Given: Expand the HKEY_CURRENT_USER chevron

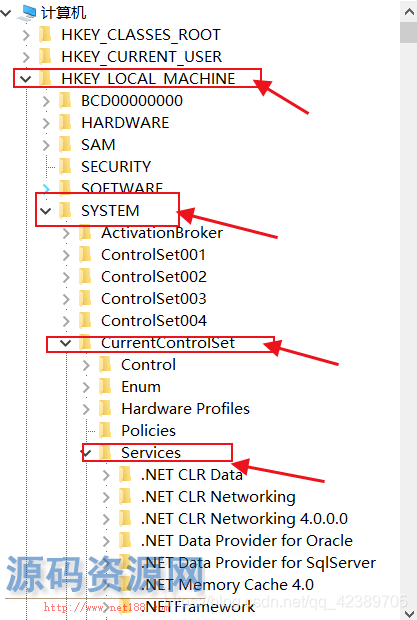Looking at the screenshot, I should point(26,57).
